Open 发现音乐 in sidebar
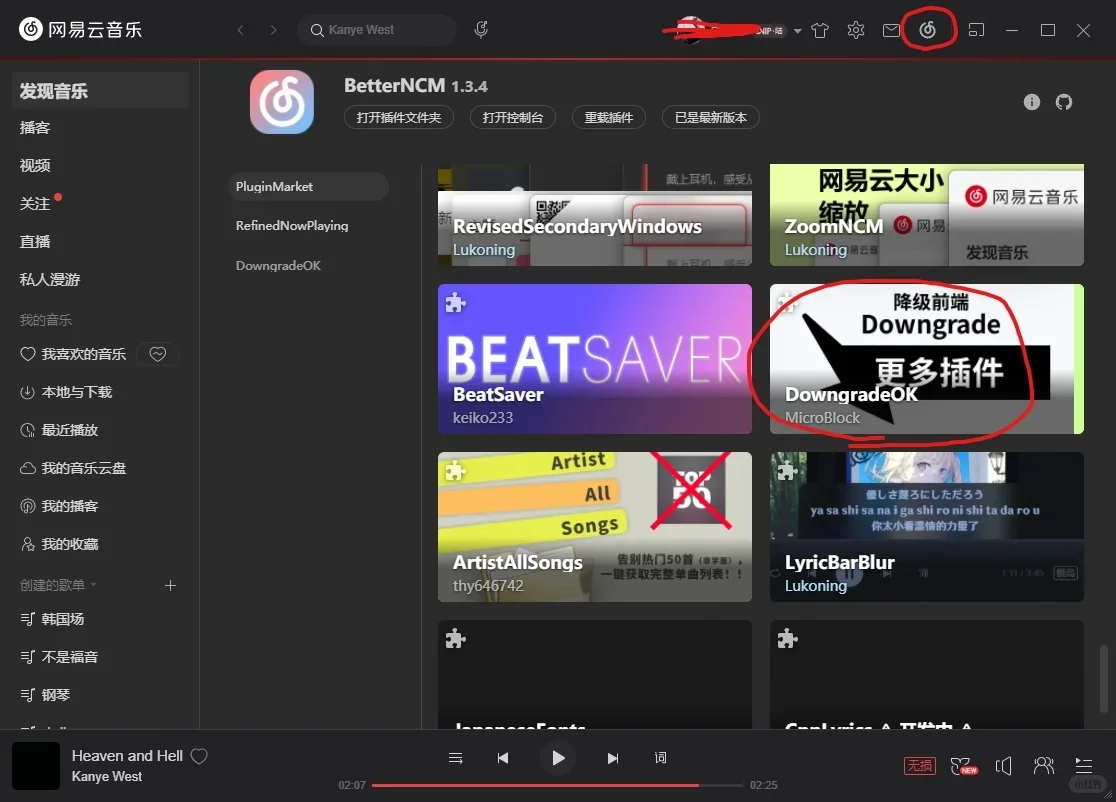This screenshot has width=1116, height=802. pyautogui.click(x=100, y=90)
